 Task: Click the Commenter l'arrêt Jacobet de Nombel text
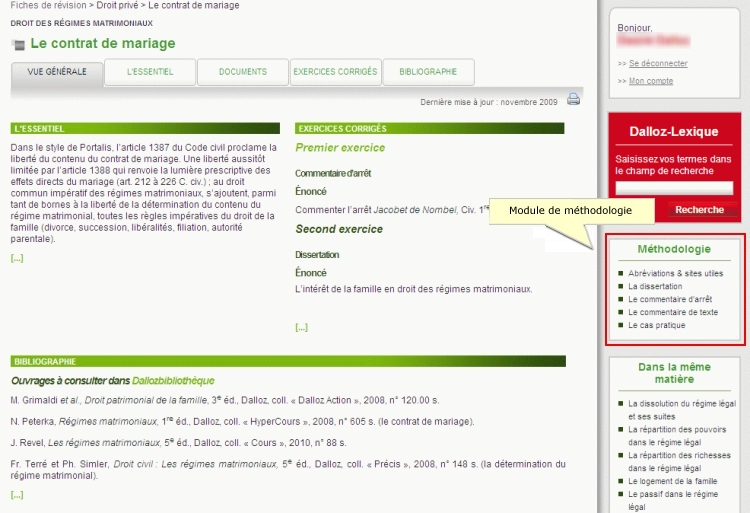tap(392, 210)
